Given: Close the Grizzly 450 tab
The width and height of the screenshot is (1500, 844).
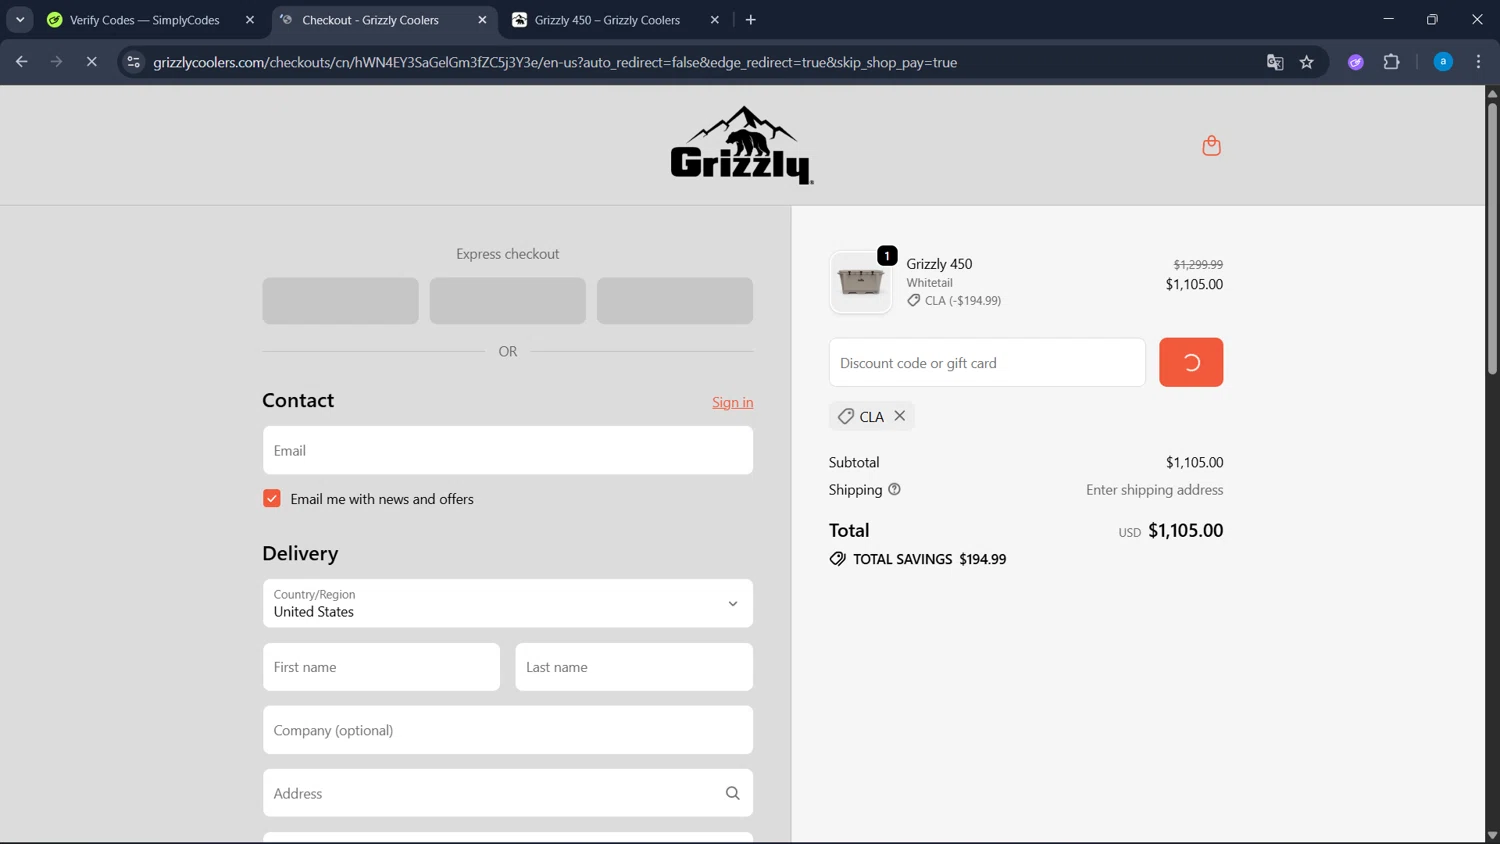Looking at the screenshot, I should point(715,20).
